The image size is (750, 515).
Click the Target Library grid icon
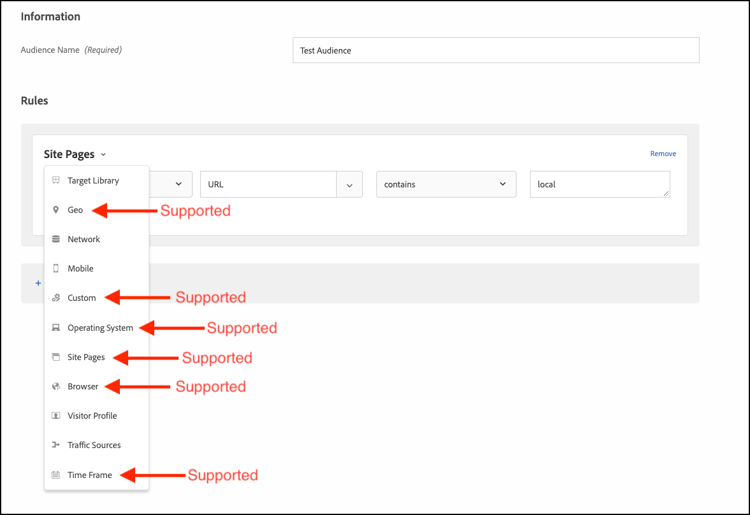point(56,180)
